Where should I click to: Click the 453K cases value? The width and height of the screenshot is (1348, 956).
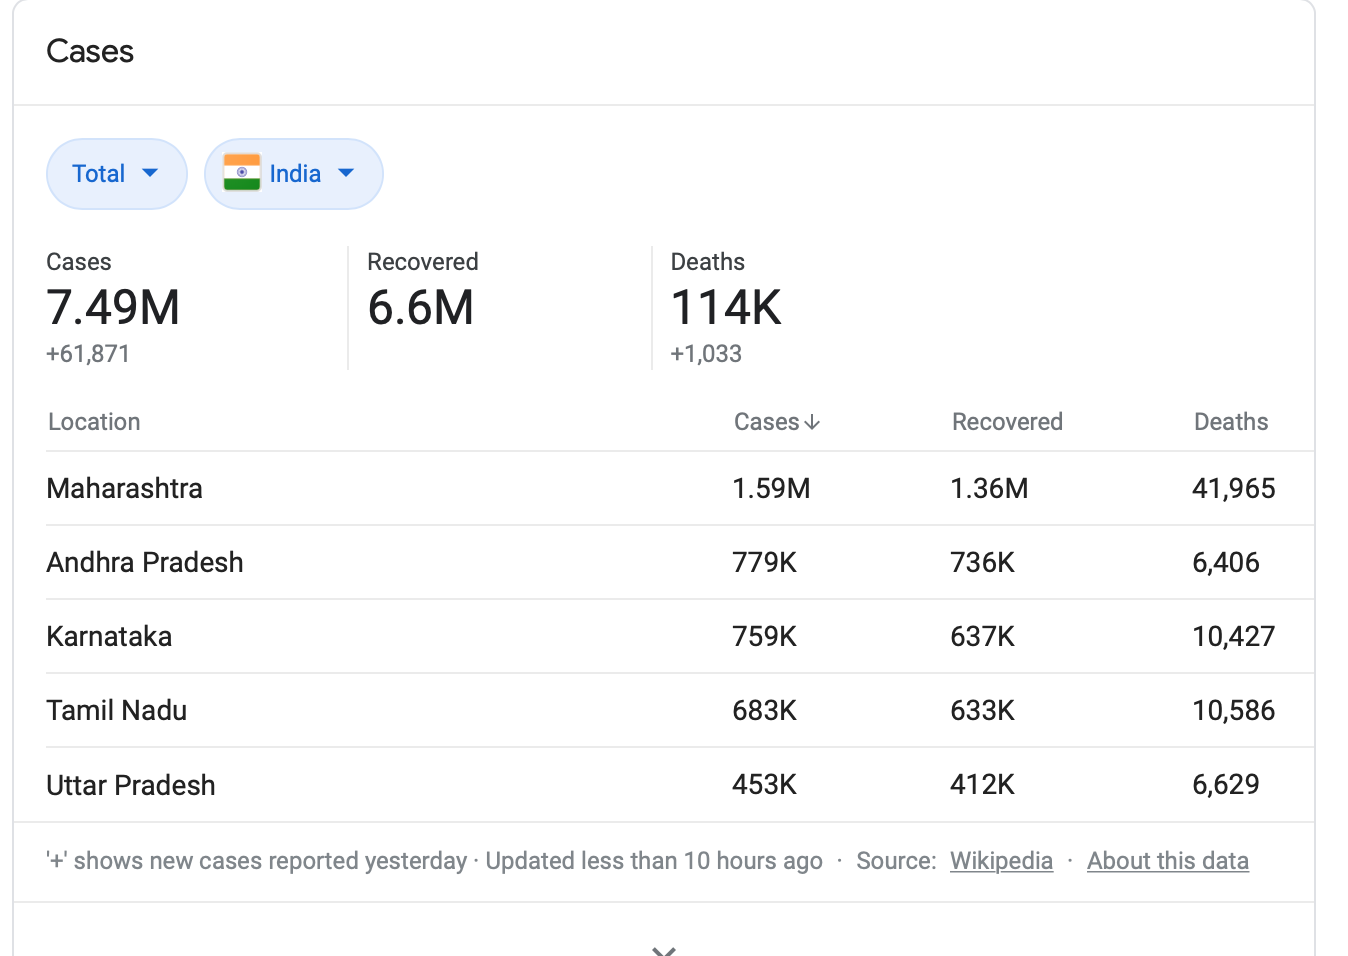(x=765, y=785)
